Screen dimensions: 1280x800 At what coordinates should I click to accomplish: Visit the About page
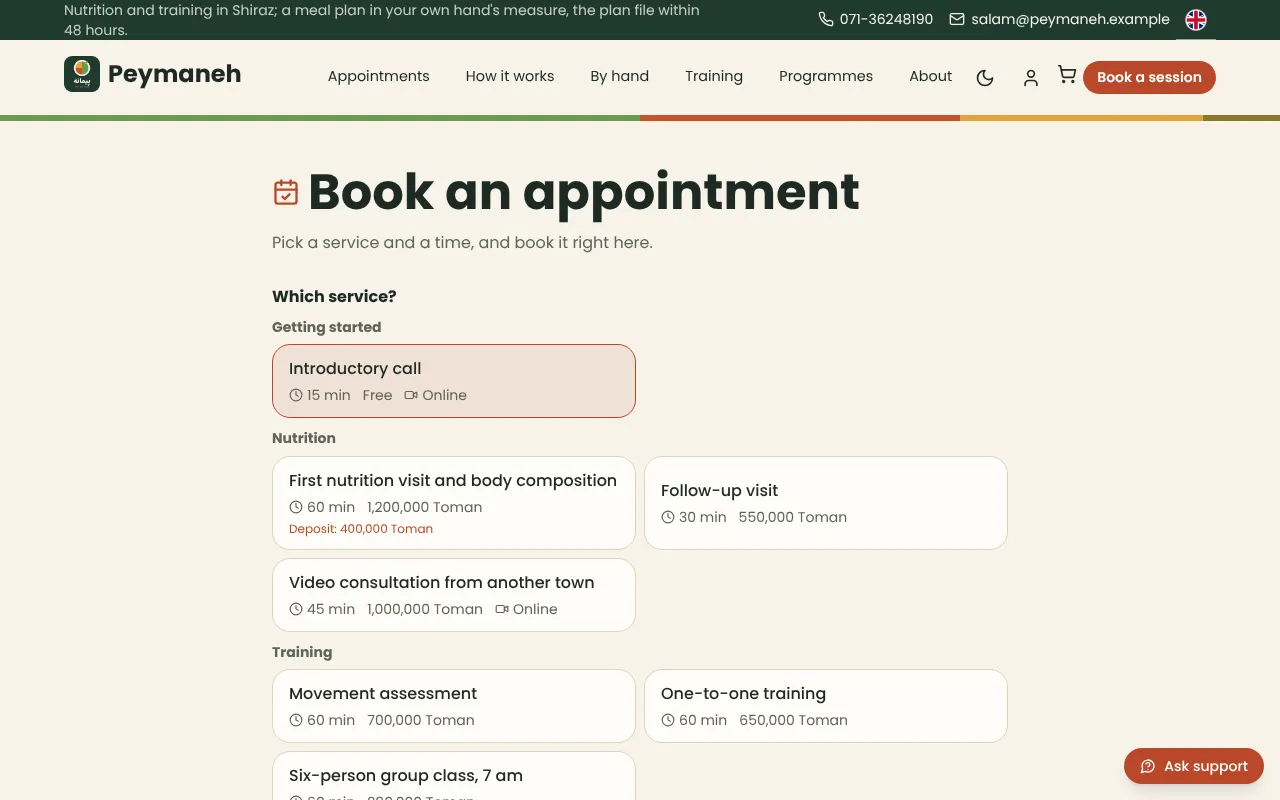point(931,76)
